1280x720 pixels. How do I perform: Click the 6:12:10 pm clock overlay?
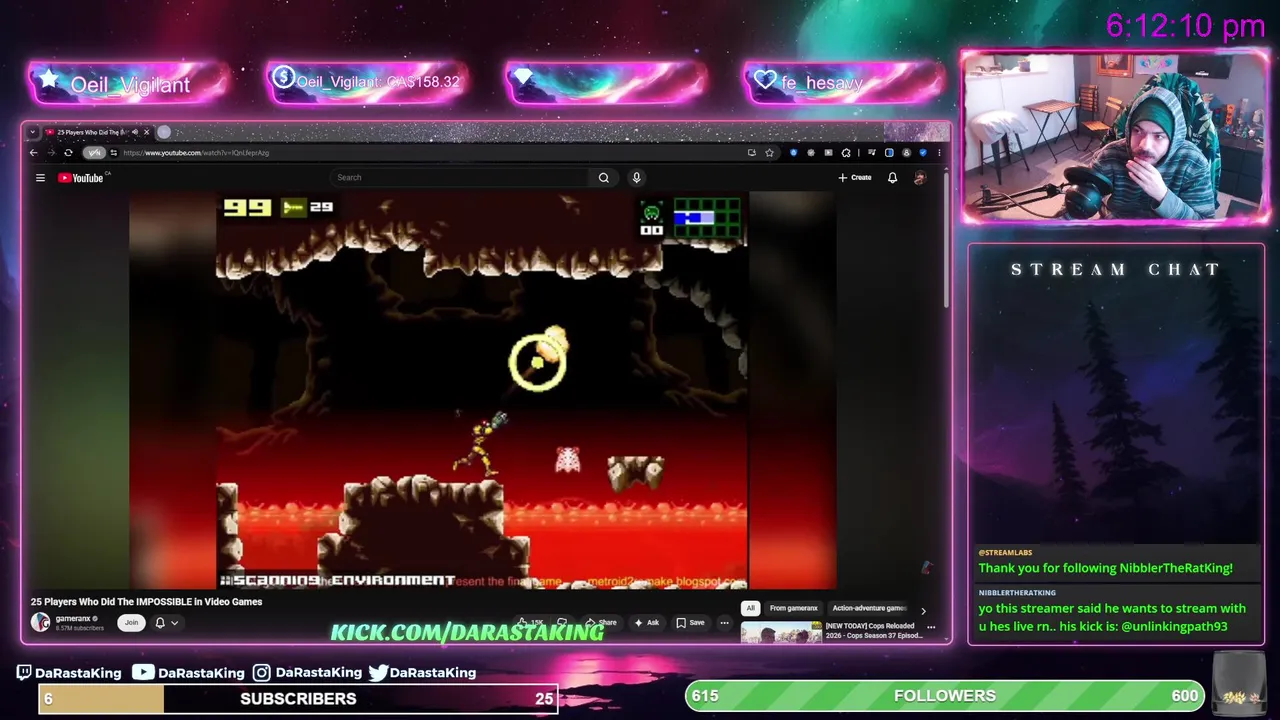(1186, 26)
